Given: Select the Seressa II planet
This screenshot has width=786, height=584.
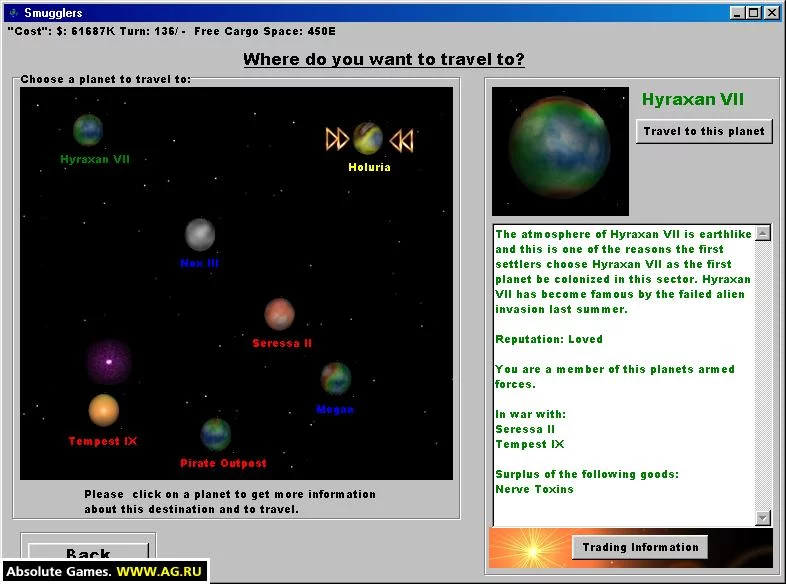Looking at the screenshot, I should click(x=280, y=314).
